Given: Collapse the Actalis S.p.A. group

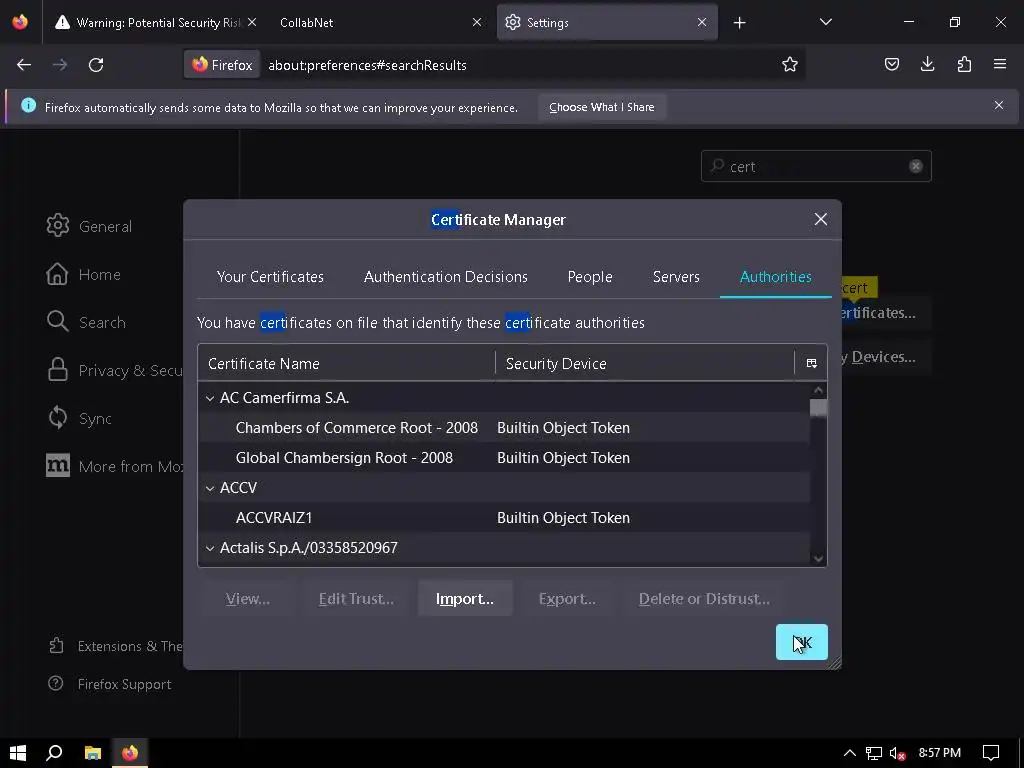Looking at the screenshot, I should [x=210, y=548].
